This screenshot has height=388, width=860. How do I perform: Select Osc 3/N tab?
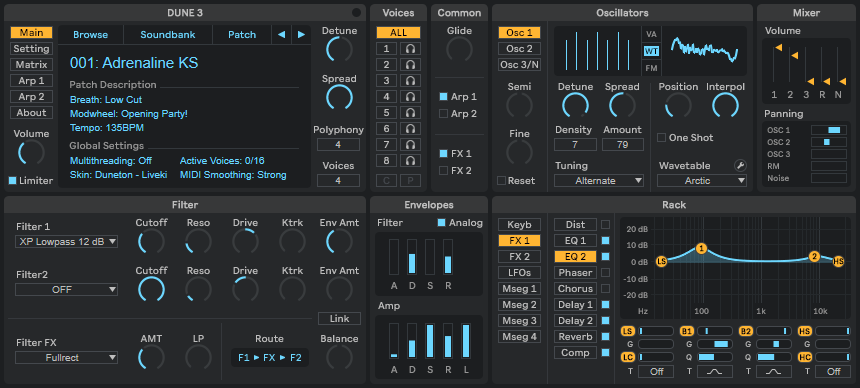519,65
